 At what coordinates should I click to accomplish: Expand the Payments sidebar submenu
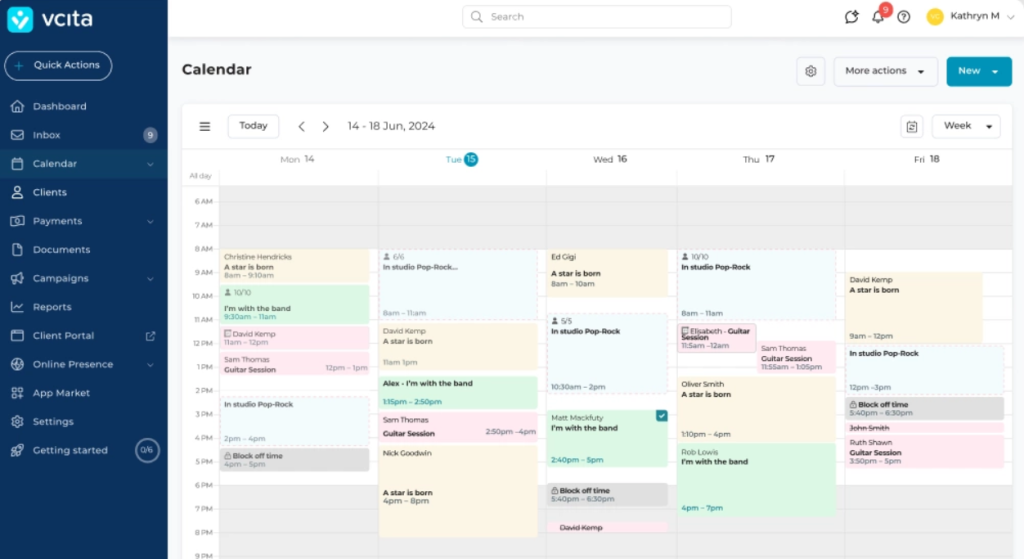150,221
